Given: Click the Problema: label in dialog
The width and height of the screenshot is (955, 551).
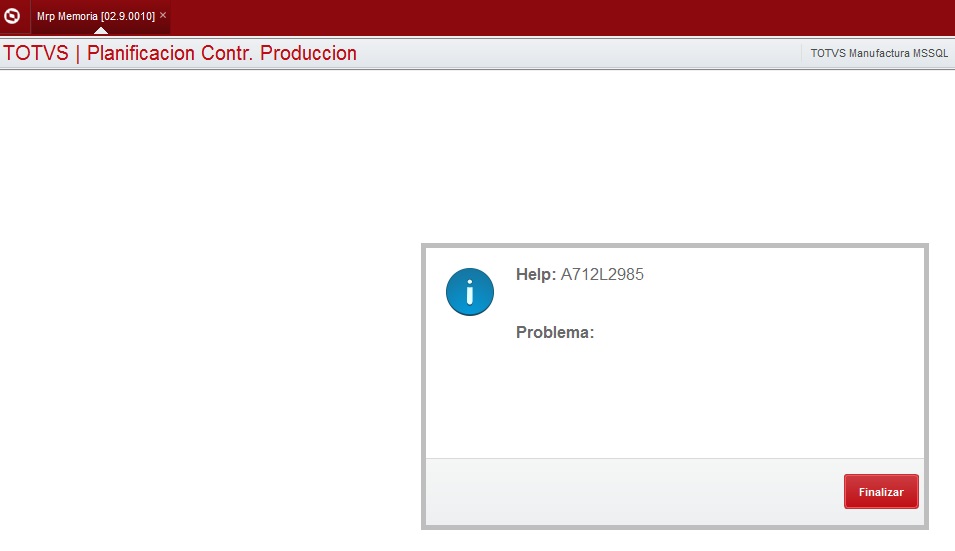Looking at the screenshot, I should point(555,332).
